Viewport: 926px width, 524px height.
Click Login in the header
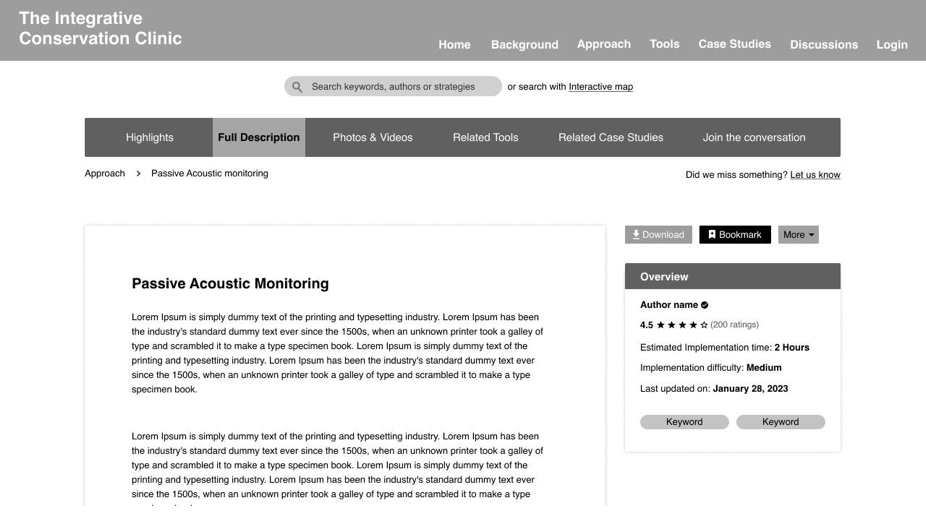(x=892, y=44)
